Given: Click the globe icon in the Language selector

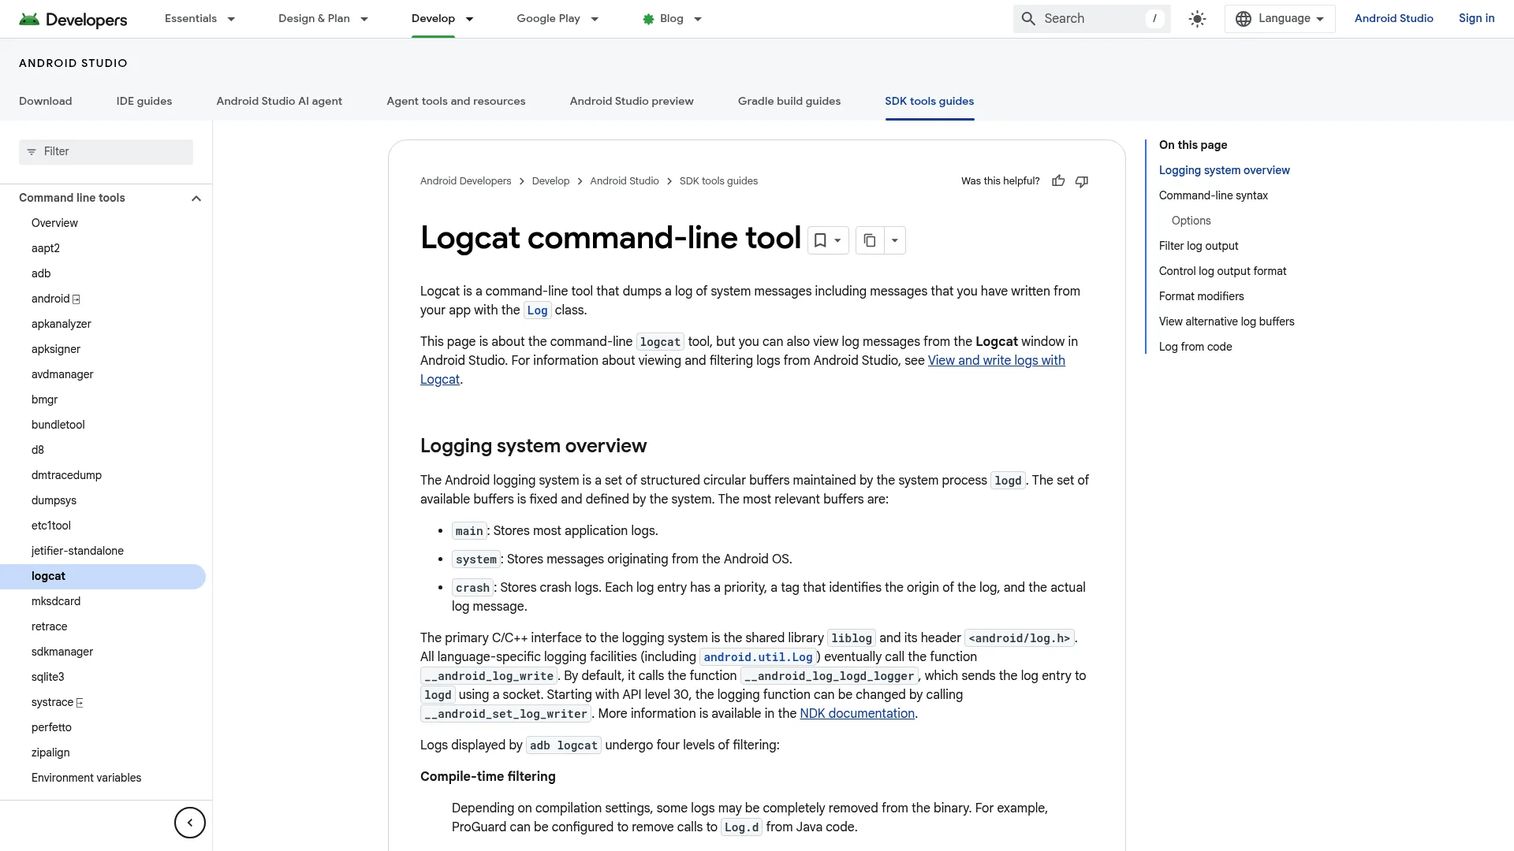Looking at the screenshot, I should [1243, 19].
